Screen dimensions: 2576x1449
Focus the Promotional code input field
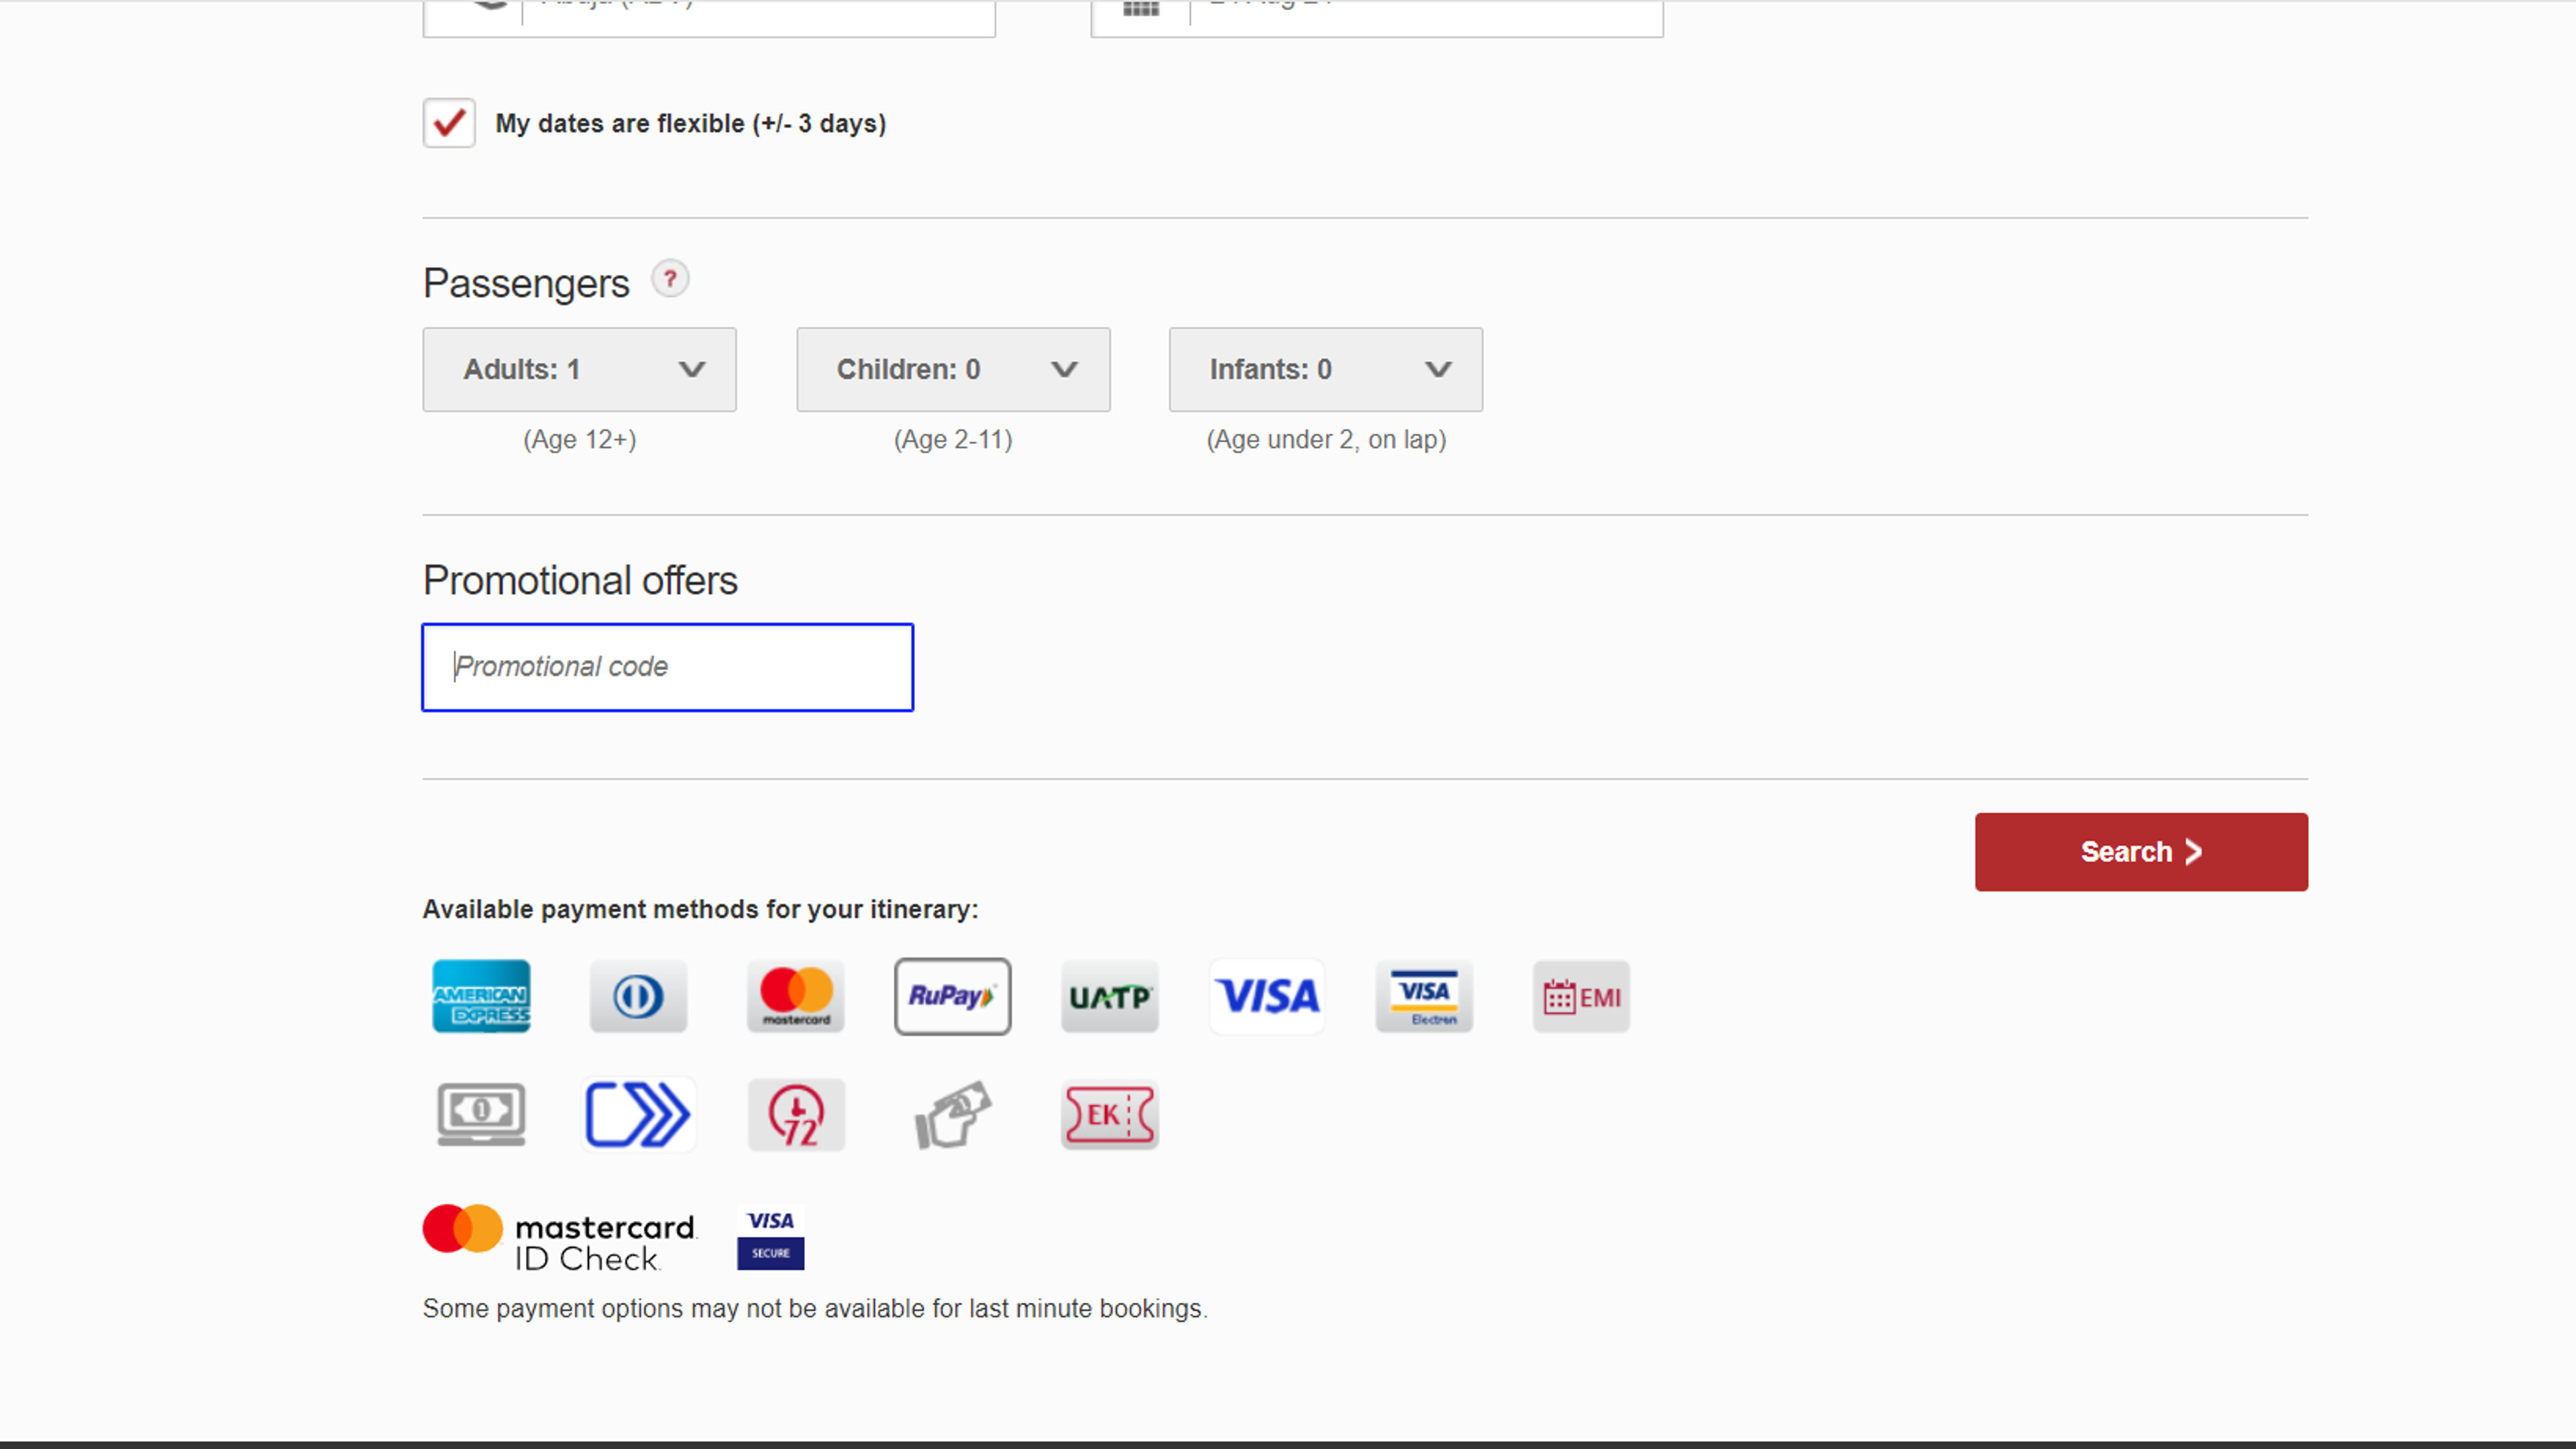[x=668, y=667]
